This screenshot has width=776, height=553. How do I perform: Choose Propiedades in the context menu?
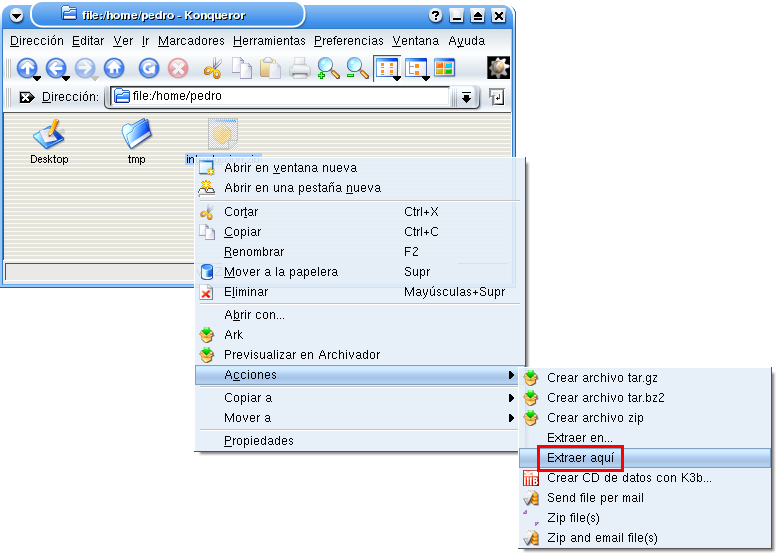click(259, 441)
